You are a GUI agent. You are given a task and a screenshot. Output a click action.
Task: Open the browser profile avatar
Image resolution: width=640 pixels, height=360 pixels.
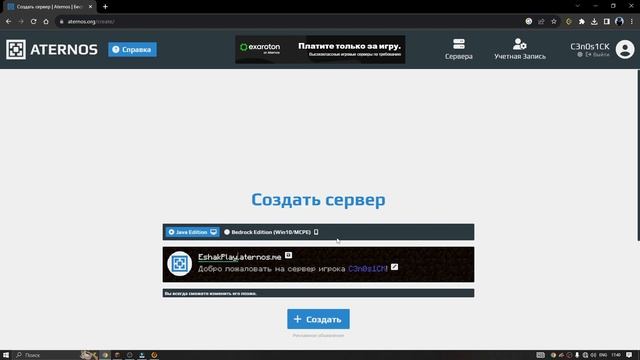pos(619,21)
